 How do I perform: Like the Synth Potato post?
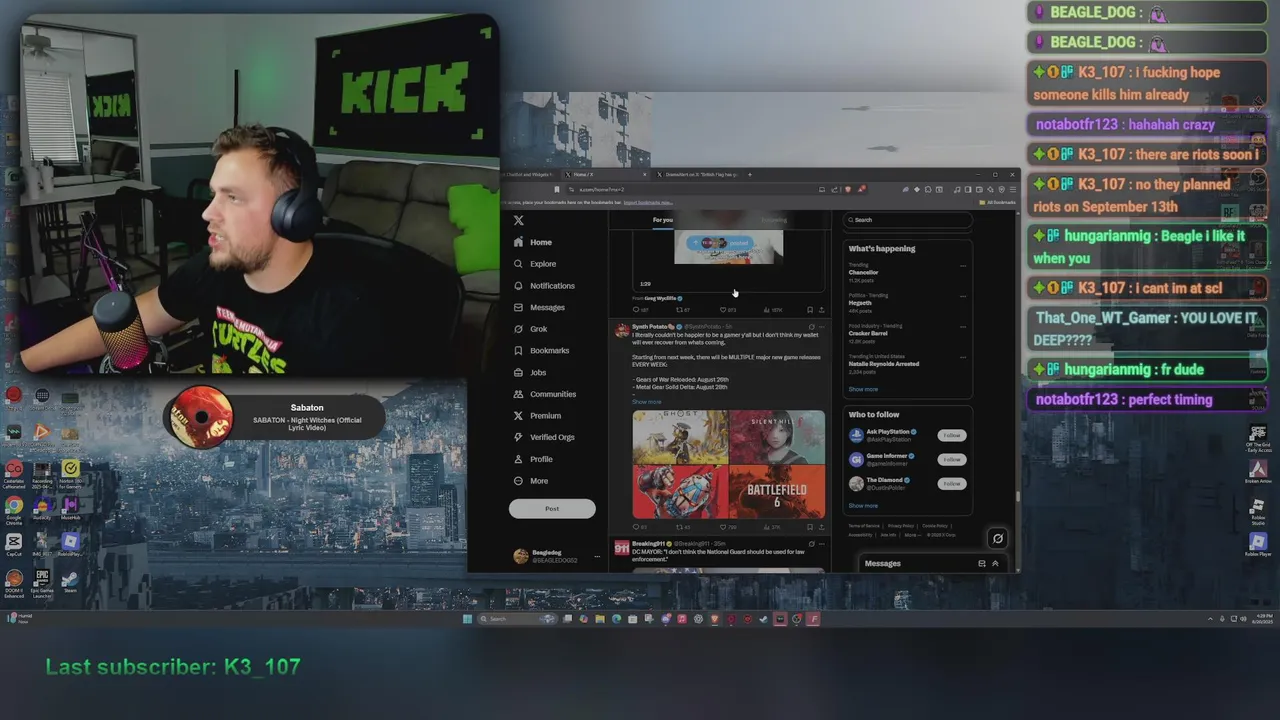click(x=724, y=527)
